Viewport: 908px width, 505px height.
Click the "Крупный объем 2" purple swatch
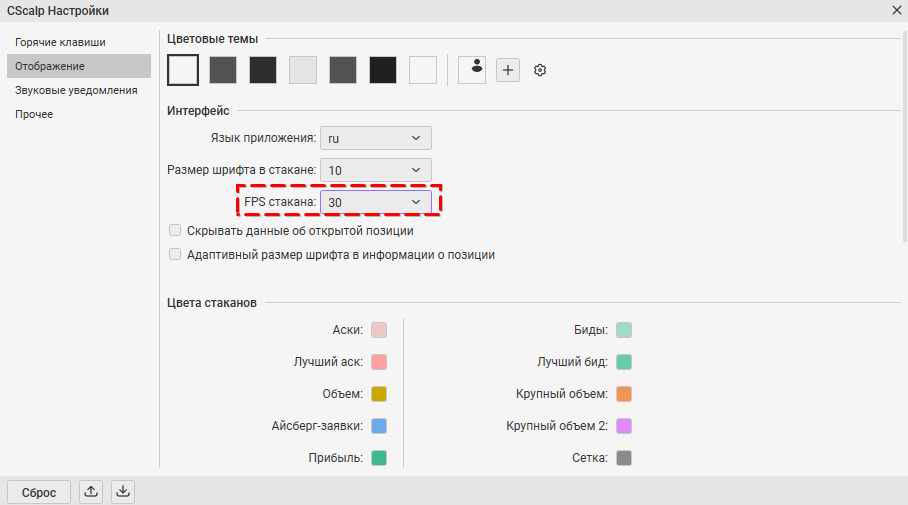[x=624, y=426]
